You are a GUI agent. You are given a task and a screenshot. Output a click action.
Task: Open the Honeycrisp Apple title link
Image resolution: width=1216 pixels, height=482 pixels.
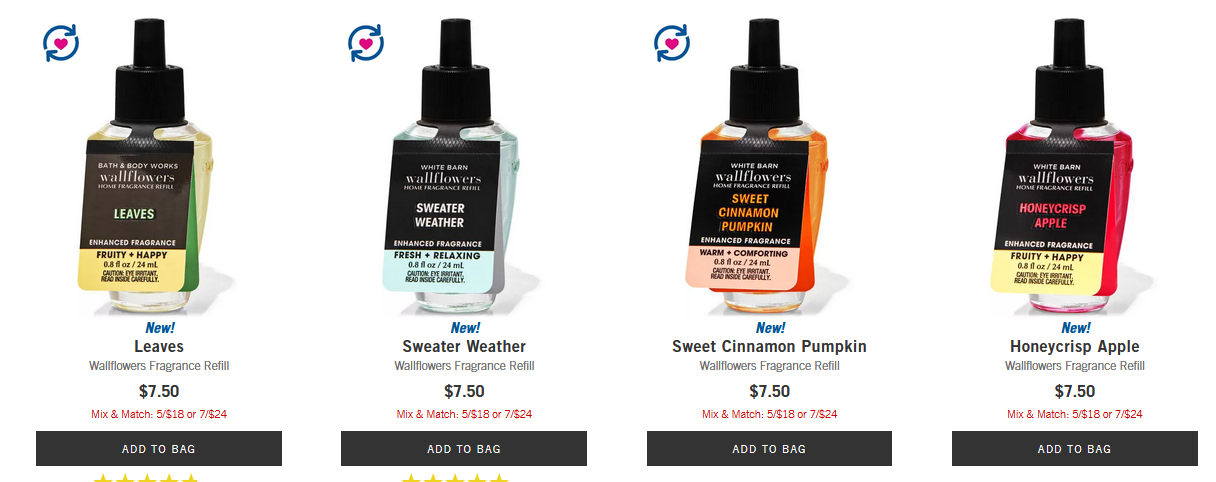1075,347
